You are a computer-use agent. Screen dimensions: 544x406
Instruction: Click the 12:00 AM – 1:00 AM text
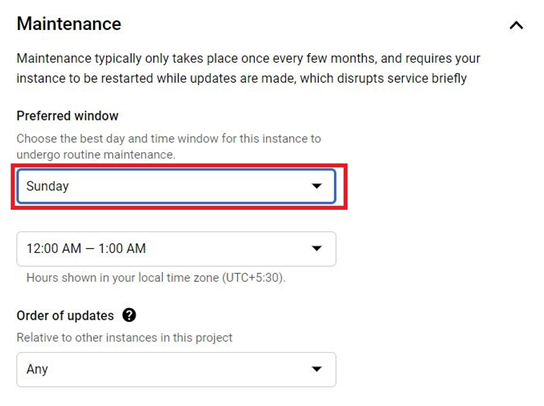(86, 248)
